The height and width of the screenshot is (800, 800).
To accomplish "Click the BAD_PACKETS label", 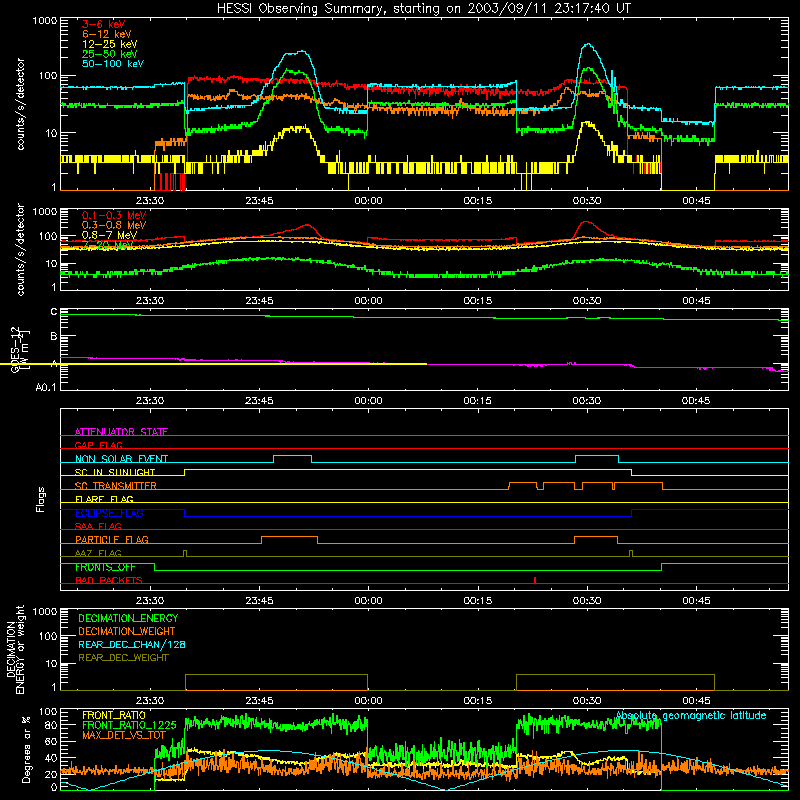I will click(109, 580).
